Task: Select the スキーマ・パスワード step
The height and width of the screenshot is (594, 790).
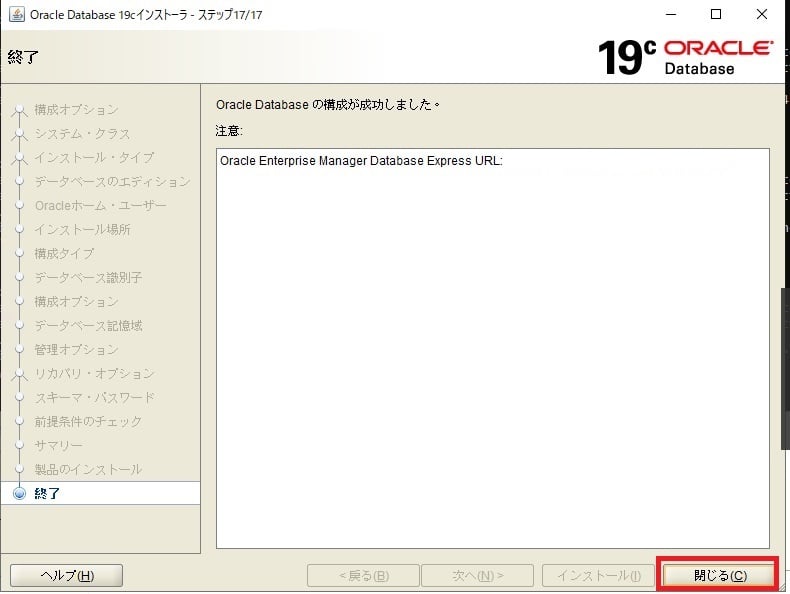Action: point(94,397)
